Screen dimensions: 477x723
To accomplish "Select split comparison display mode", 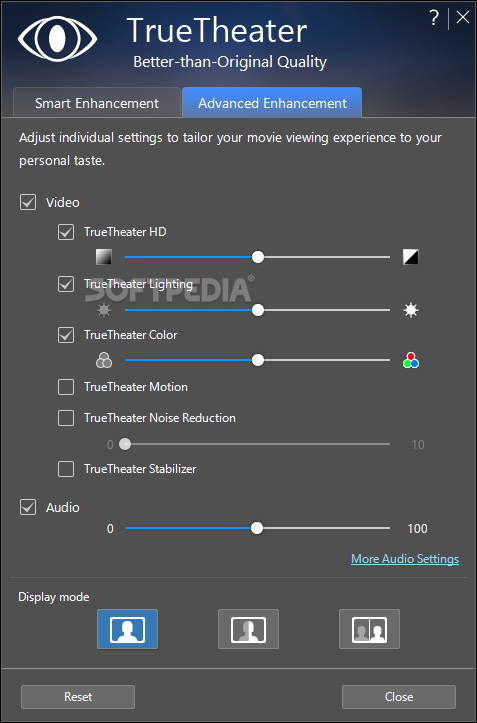I will (248, 629).
